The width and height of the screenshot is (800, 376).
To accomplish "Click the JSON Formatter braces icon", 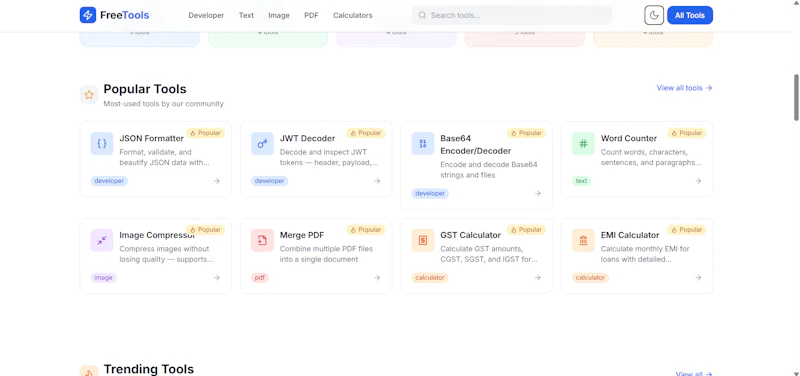I will click(102, 144).
